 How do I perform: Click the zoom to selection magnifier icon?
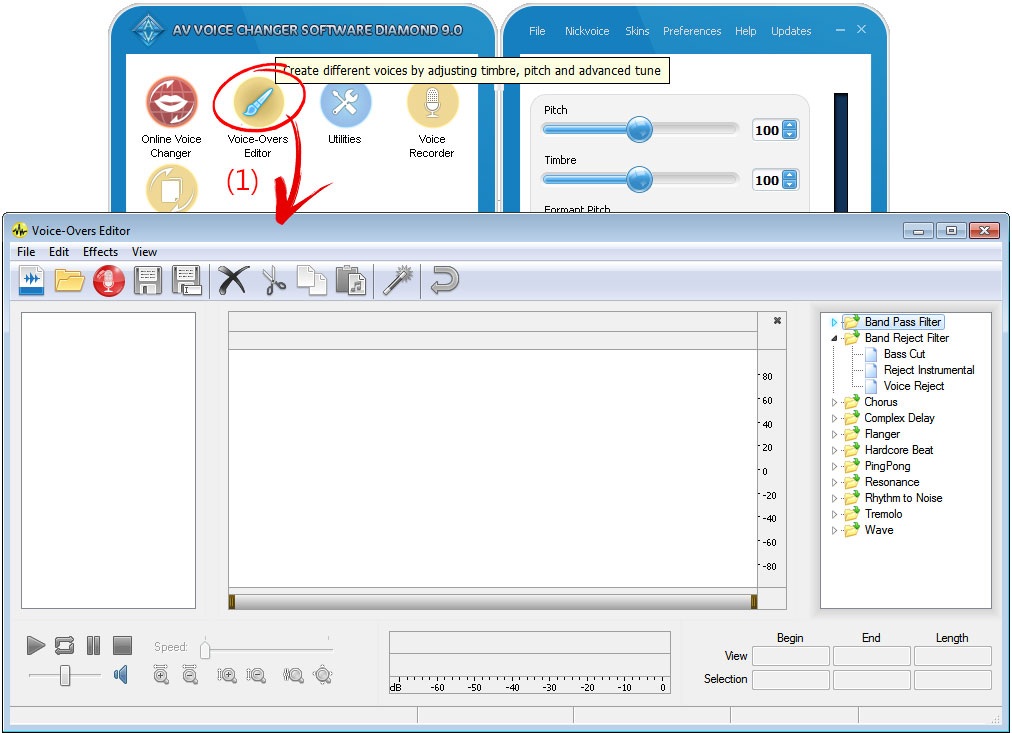point(293,676)
